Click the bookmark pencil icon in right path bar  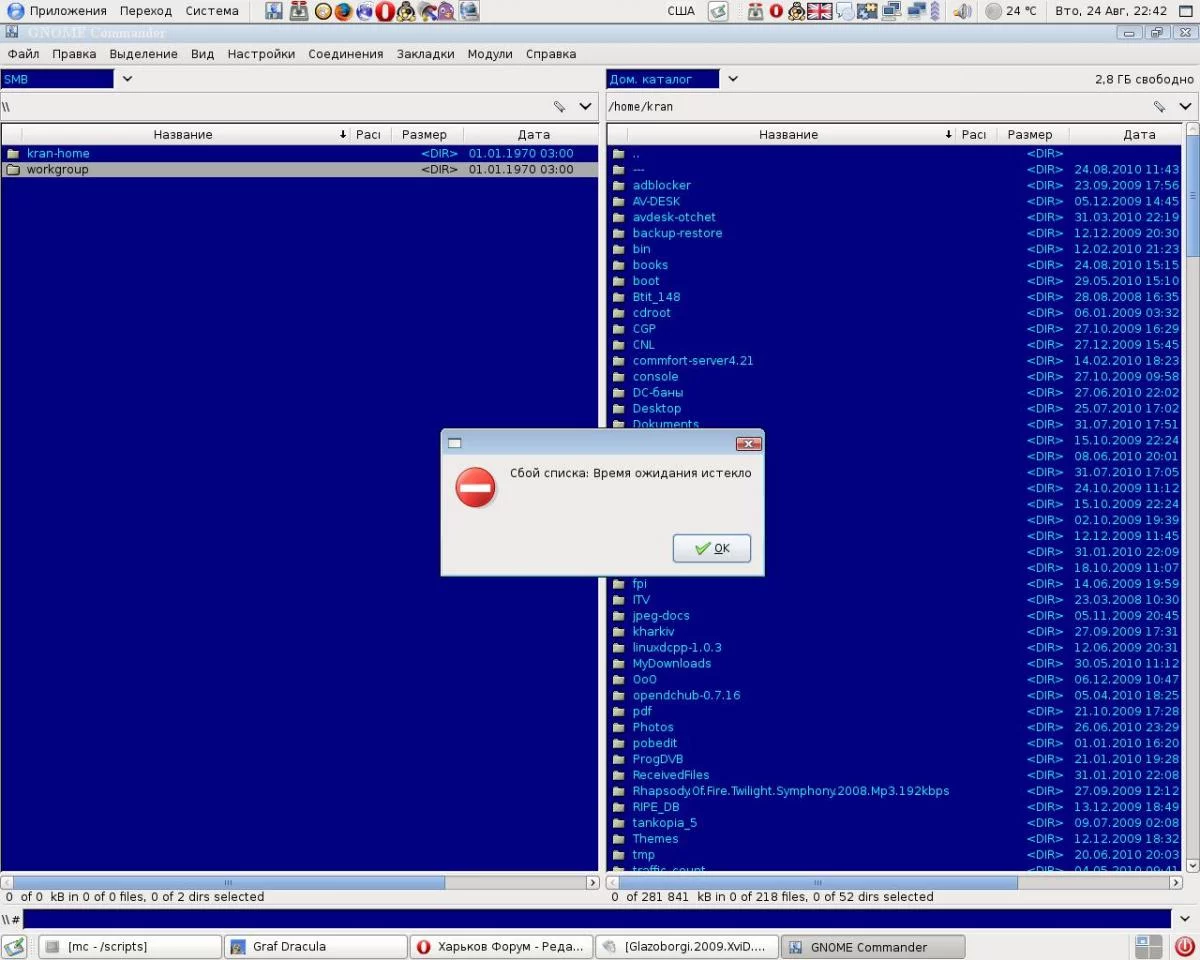(x=1159, y=106)
